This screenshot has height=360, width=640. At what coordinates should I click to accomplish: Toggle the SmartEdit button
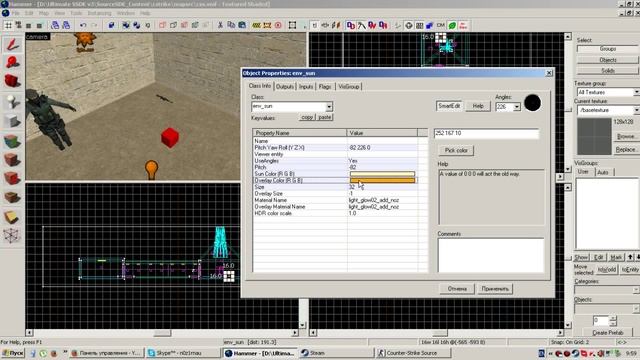pos(449,106)
